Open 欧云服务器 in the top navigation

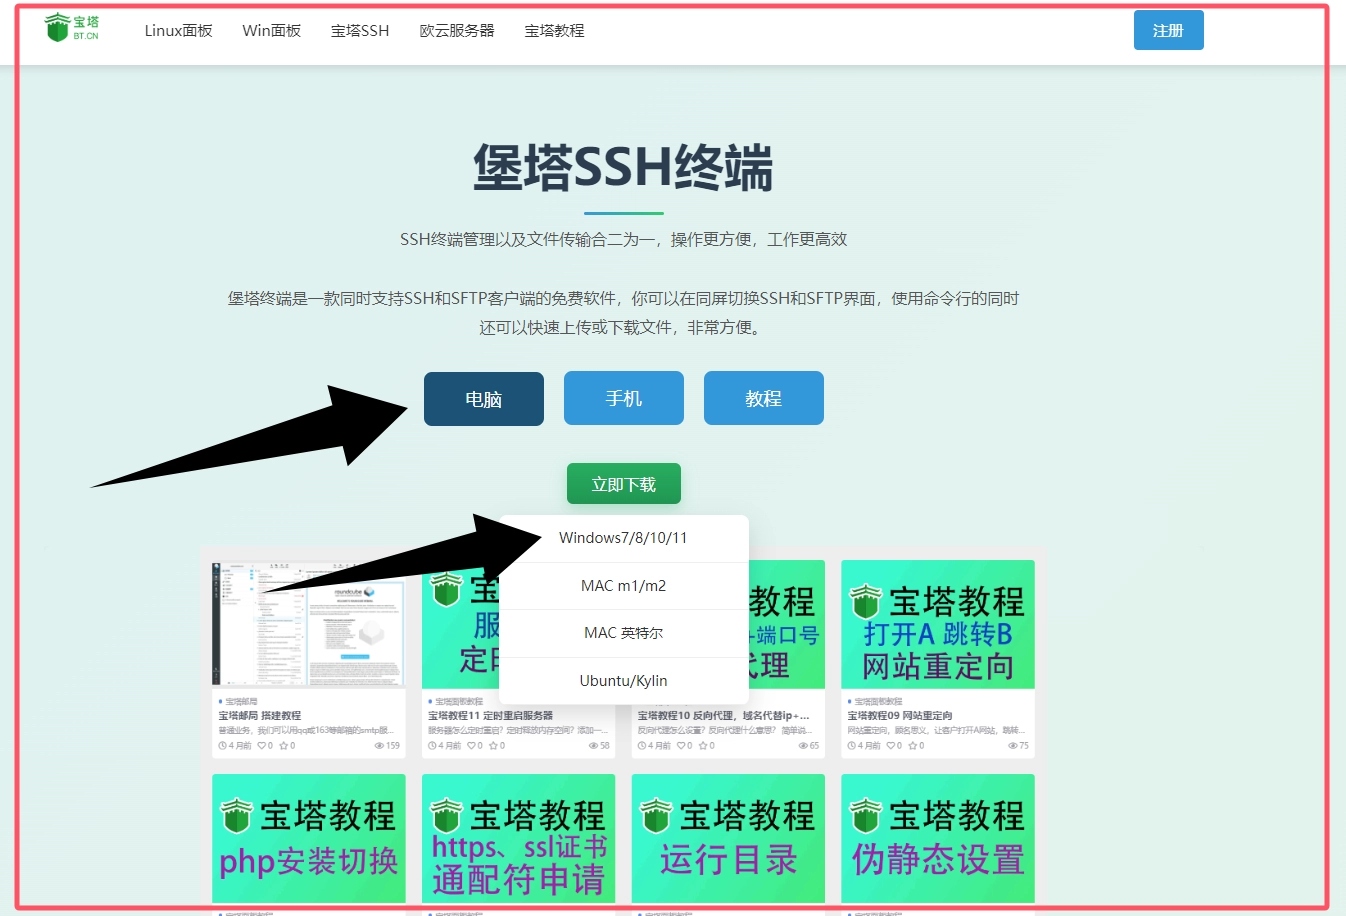point(457,31)
